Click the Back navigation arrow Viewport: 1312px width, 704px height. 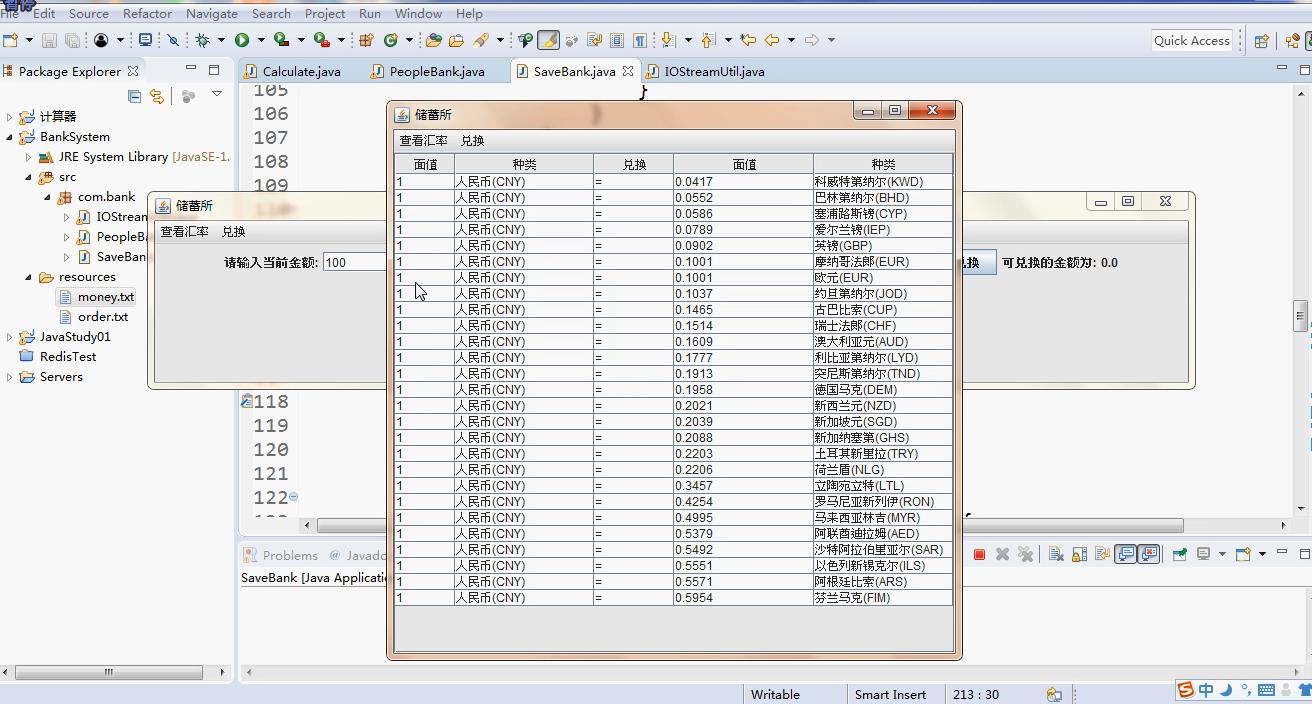click(772, 40)
